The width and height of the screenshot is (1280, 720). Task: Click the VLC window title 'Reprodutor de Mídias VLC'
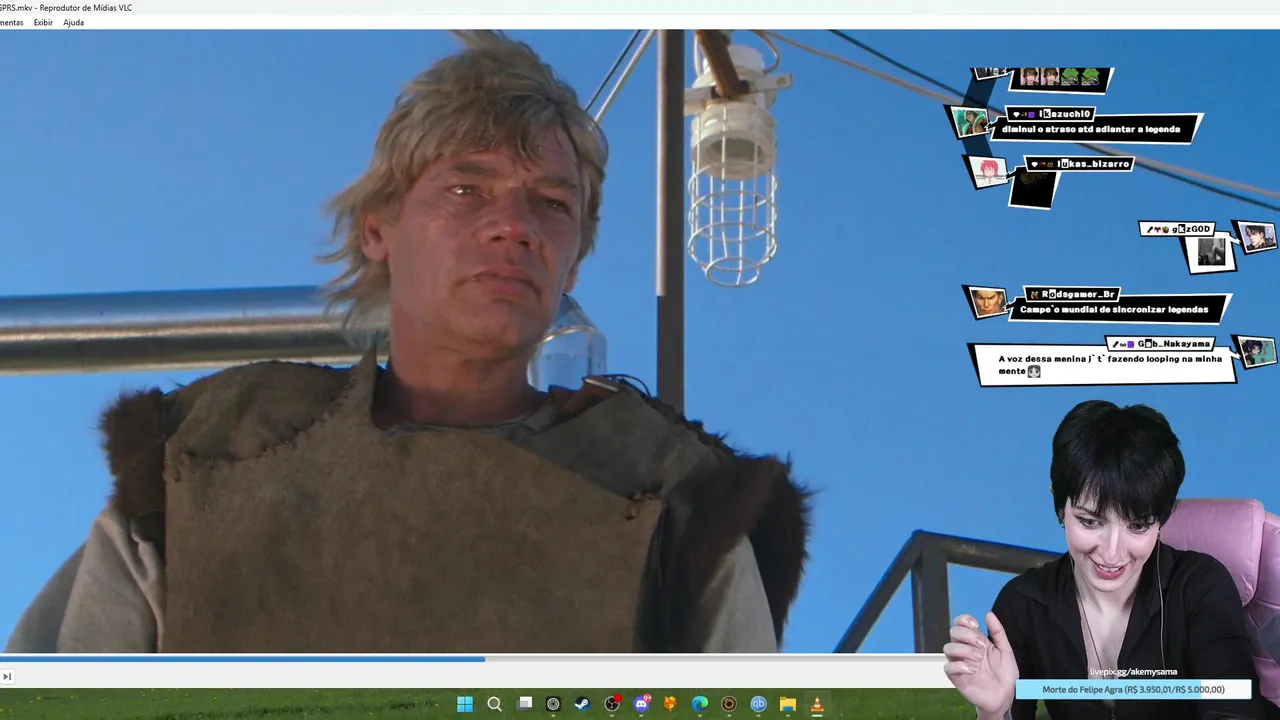tap(88, 8)
